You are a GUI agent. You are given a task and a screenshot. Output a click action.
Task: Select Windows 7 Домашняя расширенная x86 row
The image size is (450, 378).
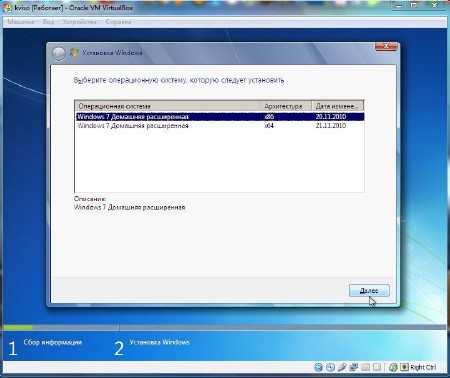point(220,117)
